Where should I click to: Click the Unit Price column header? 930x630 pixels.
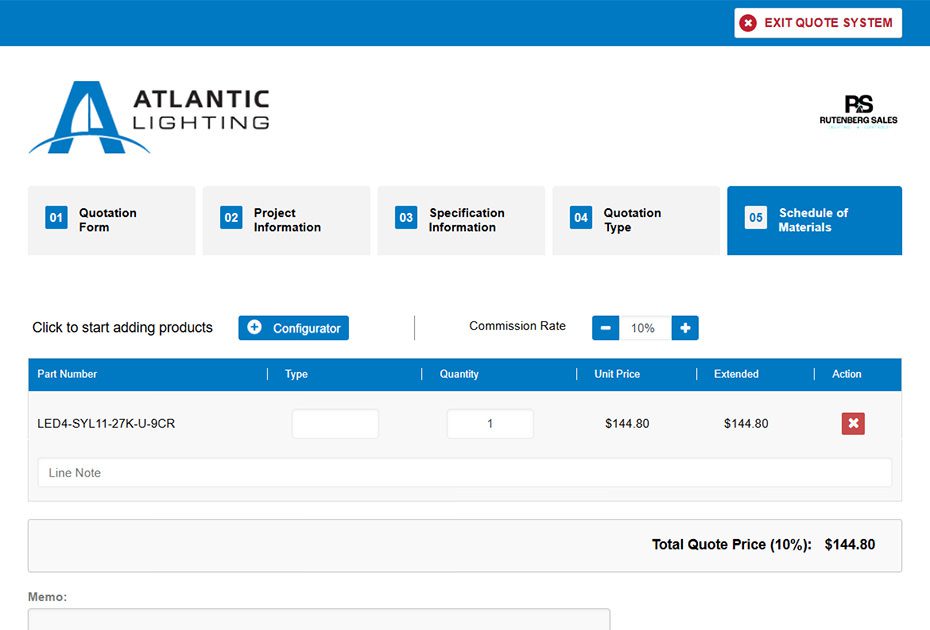(617, 374)
